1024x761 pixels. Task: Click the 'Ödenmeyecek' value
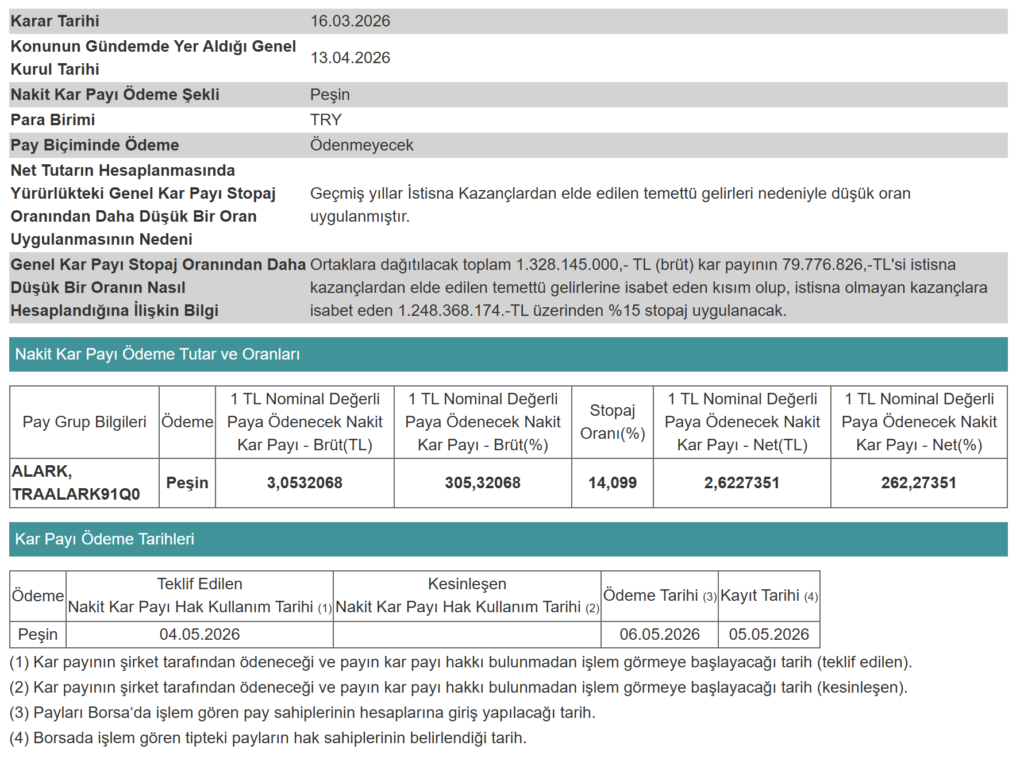pos(361,145)
